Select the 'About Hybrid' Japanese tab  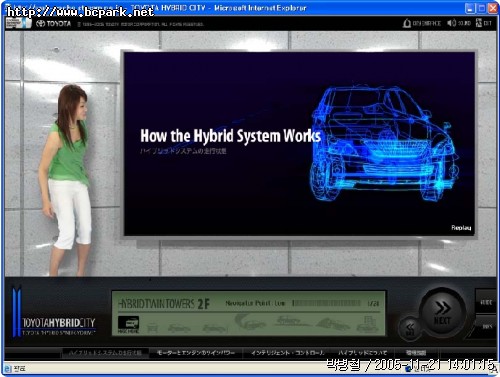tap(363, 352)
